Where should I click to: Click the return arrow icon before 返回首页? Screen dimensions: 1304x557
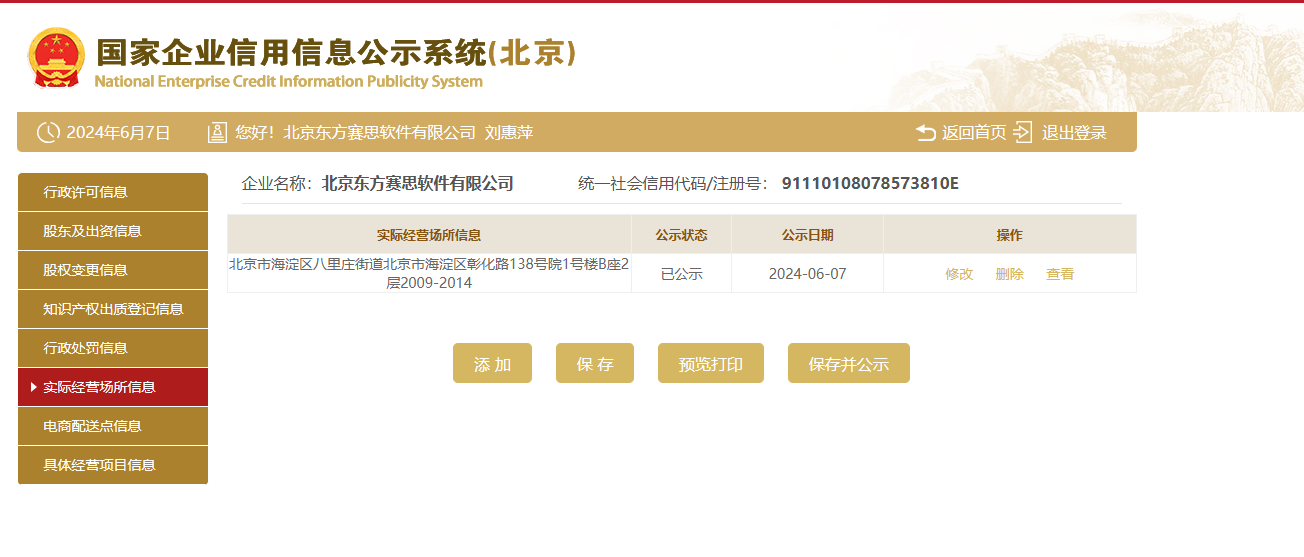point(926,132)
